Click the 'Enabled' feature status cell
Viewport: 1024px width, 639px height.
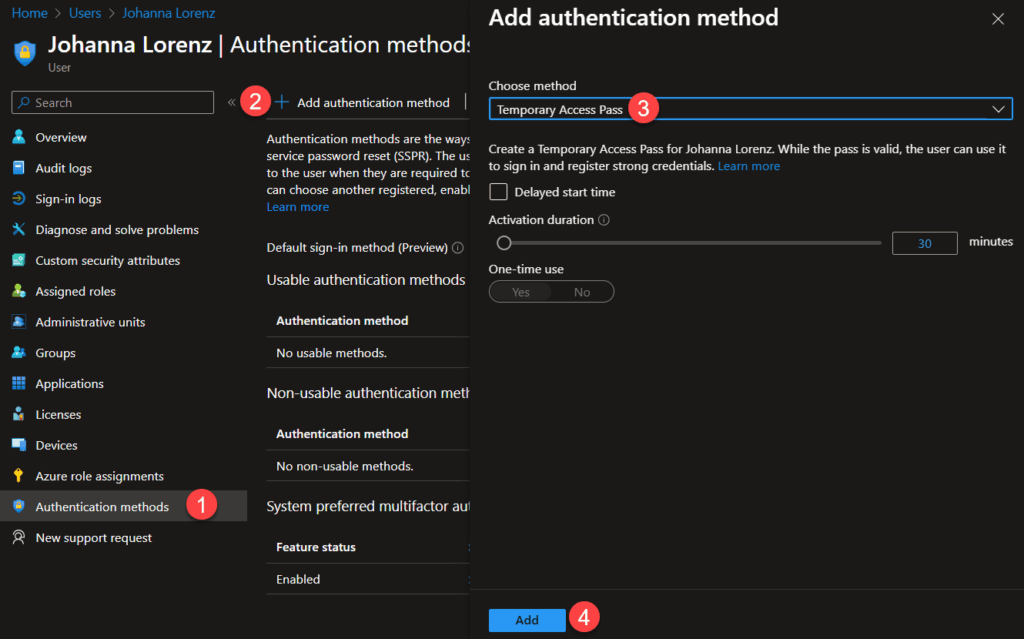(298, 579)
